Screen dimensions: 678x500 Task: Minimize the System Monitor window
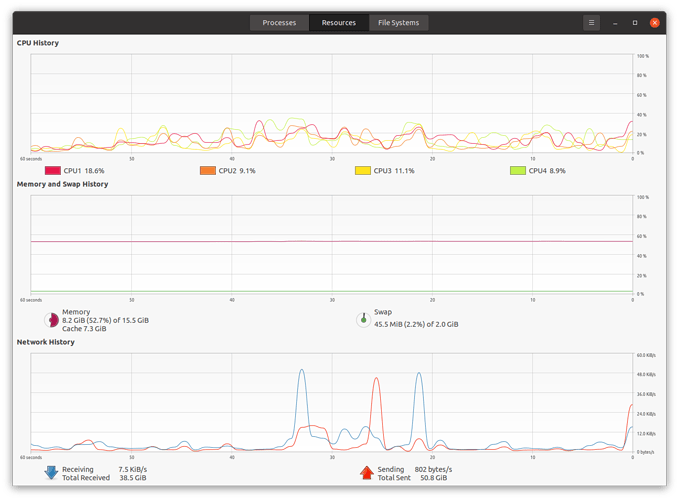click(x=615, y=23)
